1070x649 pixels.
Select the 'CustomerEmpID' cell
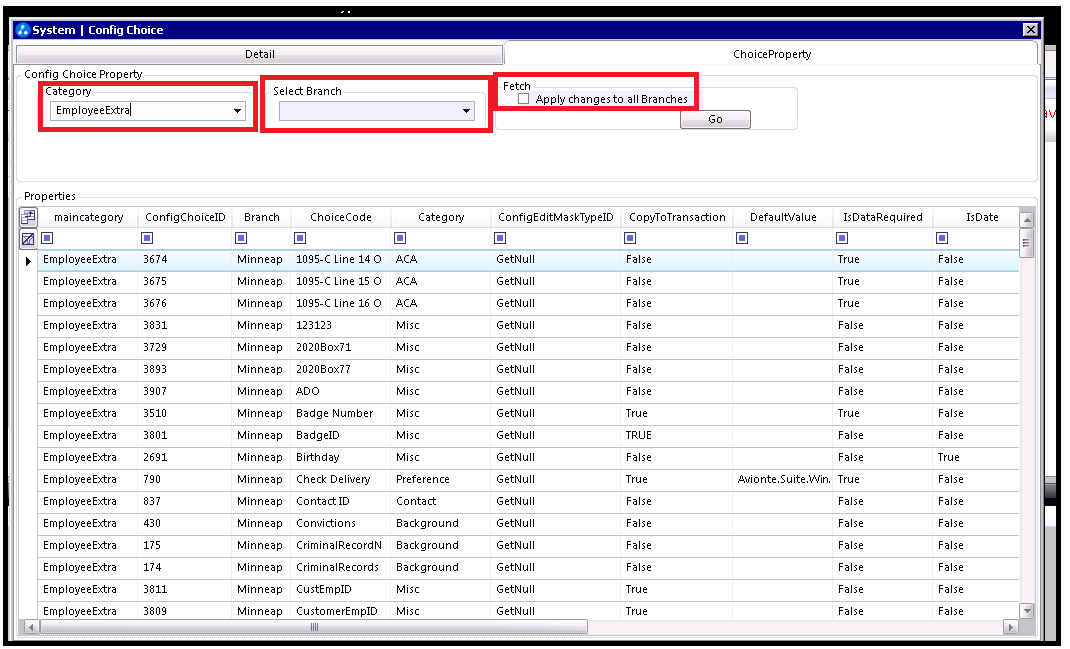341,611
